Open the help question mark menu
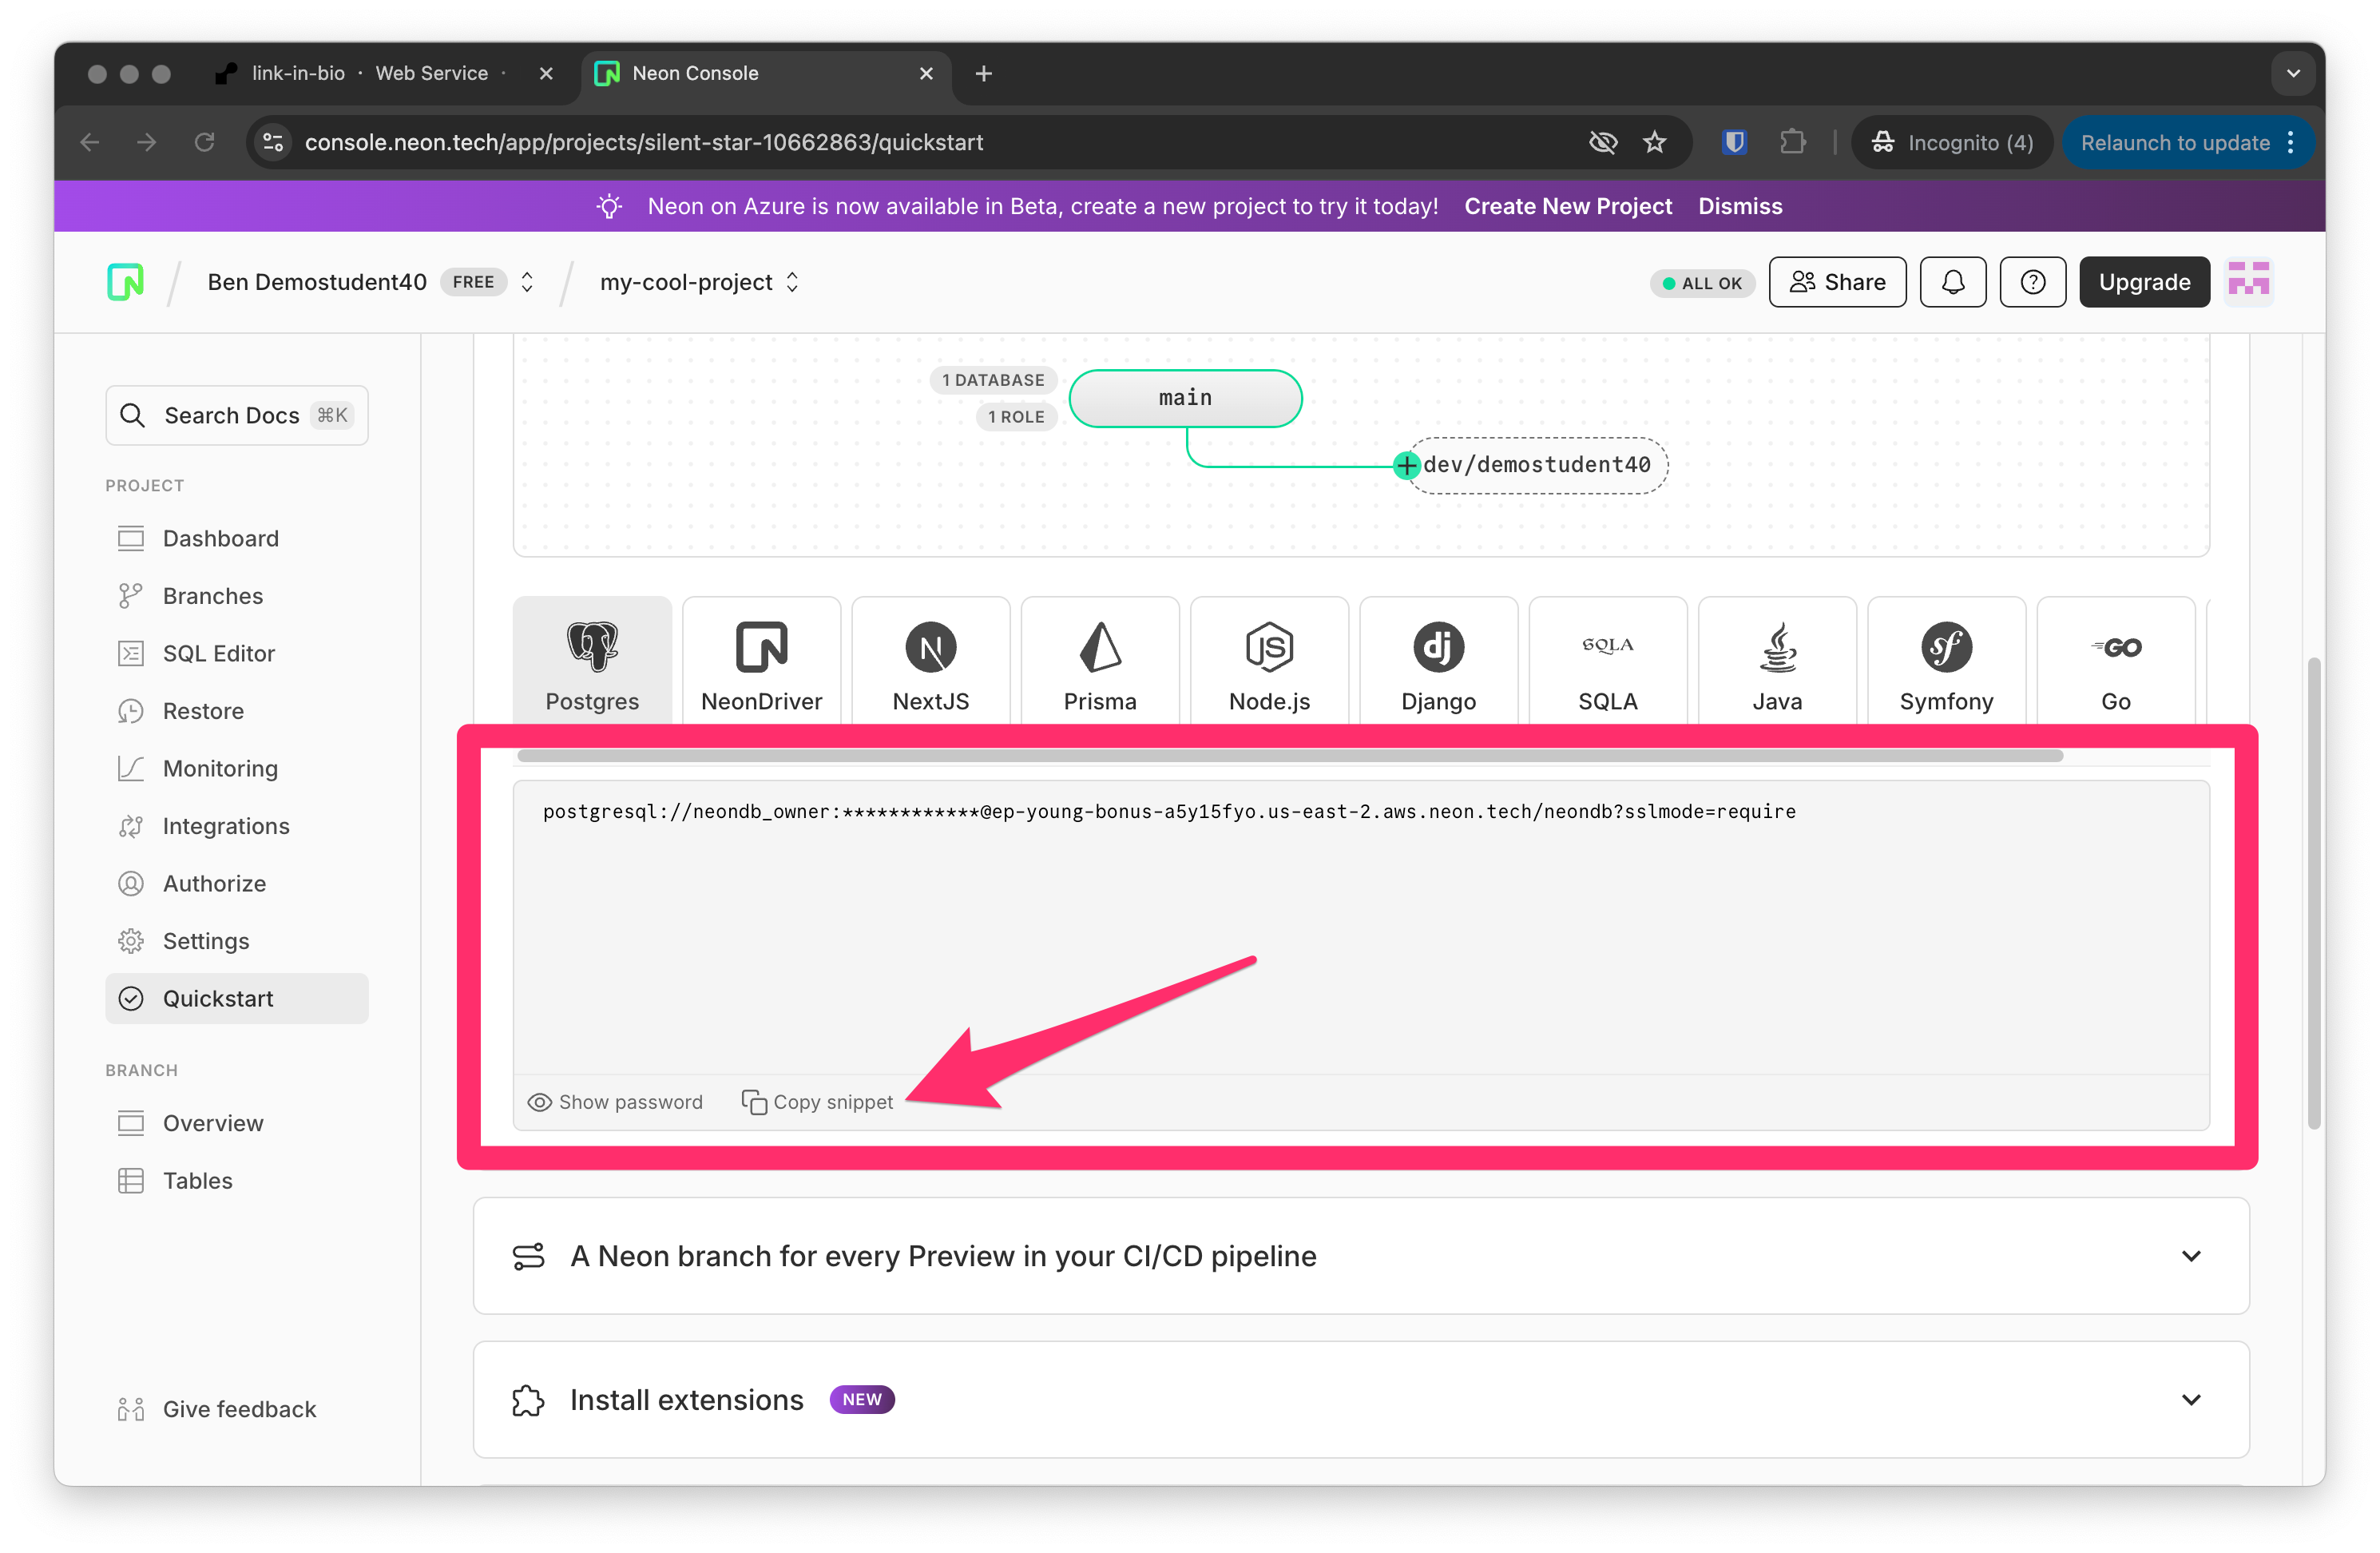The image size is (2380, 1553). click(2032, 282)
